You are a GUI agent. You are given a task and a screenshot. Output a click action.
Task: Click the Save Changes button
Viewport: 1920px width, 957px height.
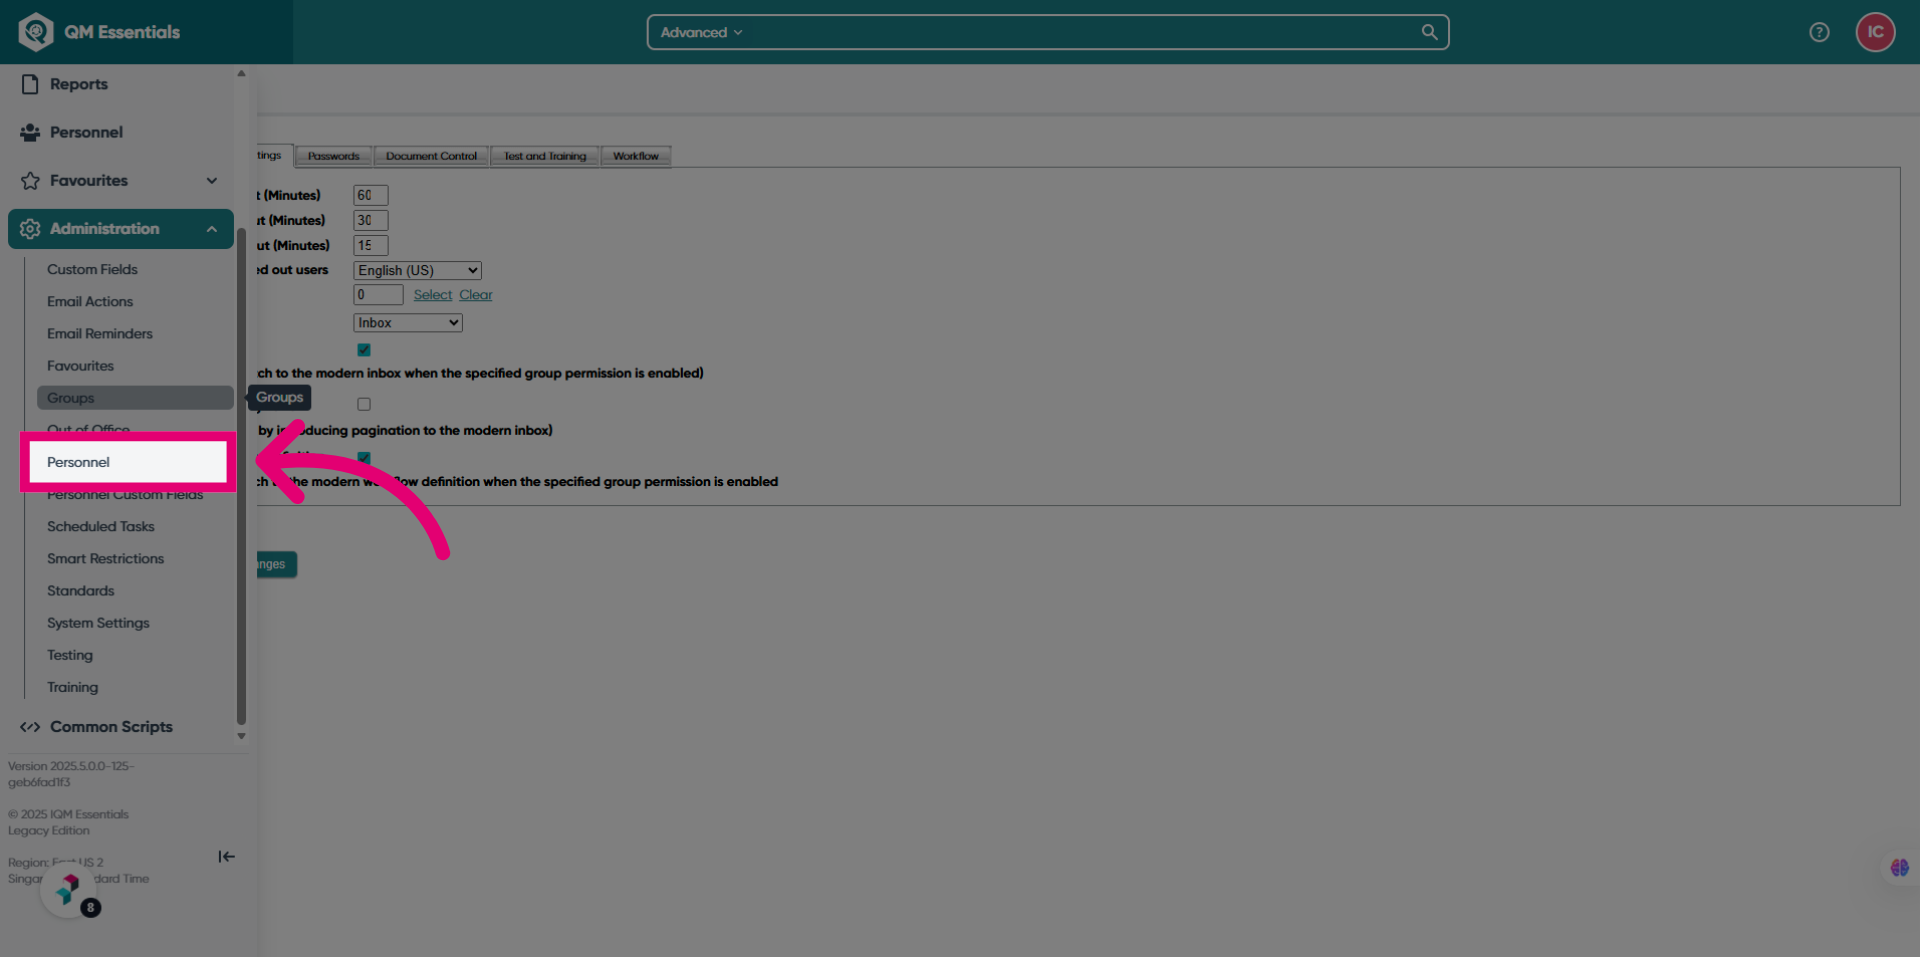click(276, 564)
